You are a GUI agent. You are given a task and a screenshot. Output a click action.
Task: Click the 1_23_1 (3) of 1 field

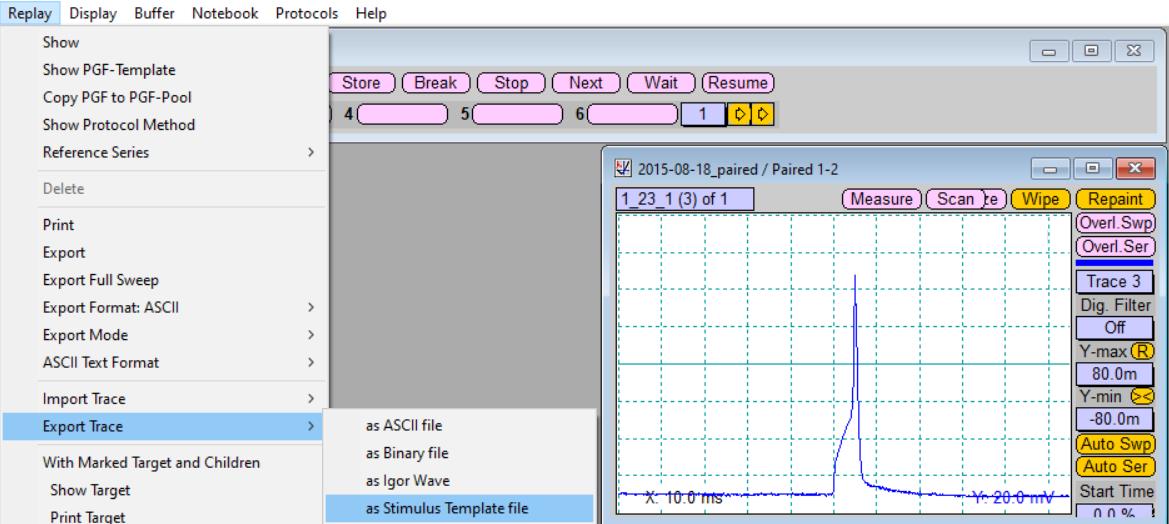click(684, 200)
